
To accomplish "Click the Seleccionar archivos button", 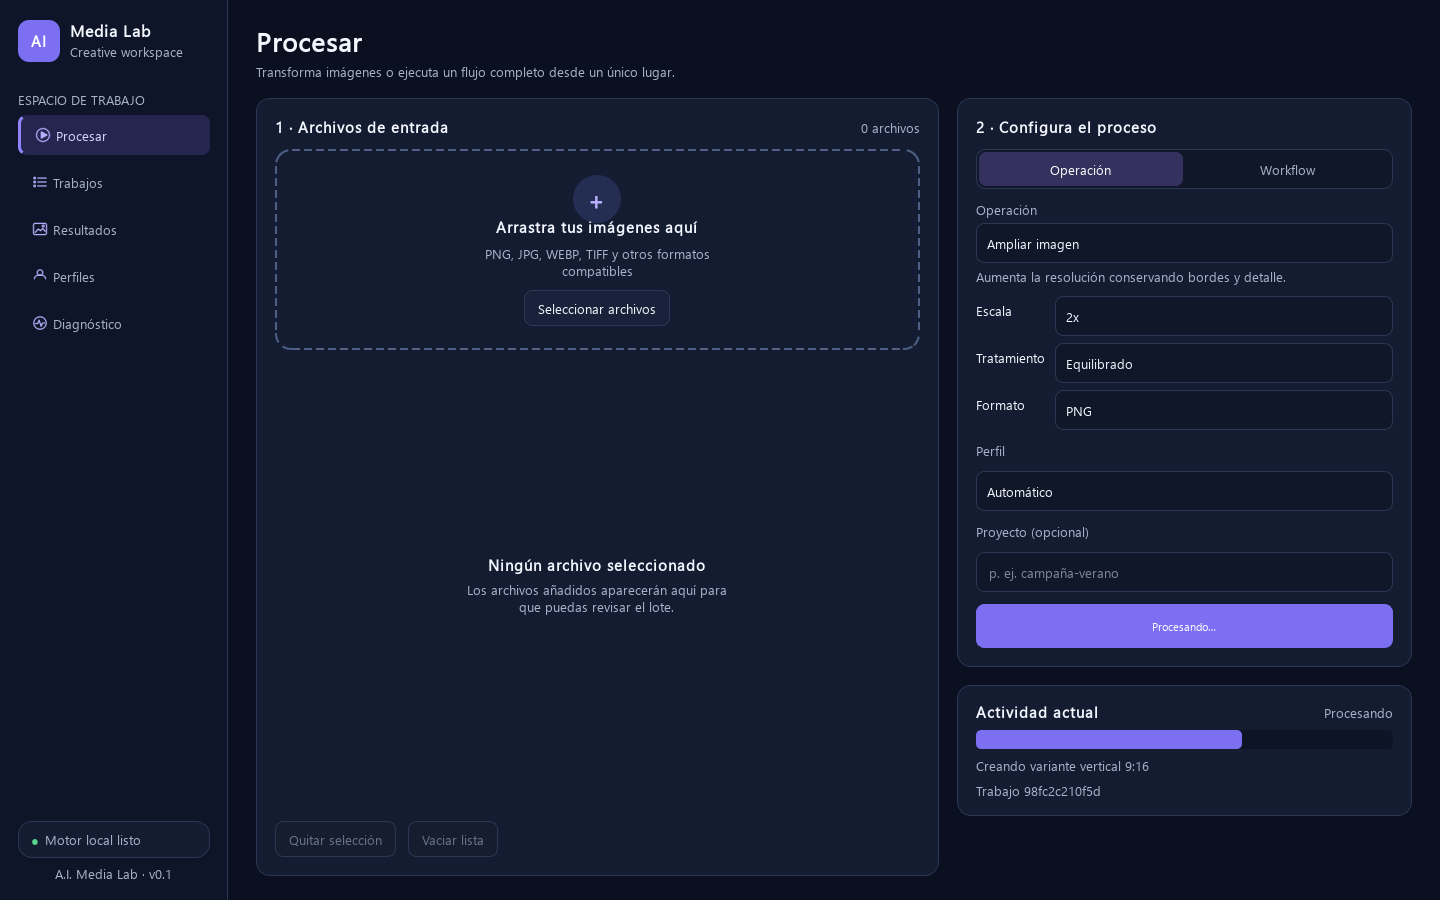I will pos(597,308).
